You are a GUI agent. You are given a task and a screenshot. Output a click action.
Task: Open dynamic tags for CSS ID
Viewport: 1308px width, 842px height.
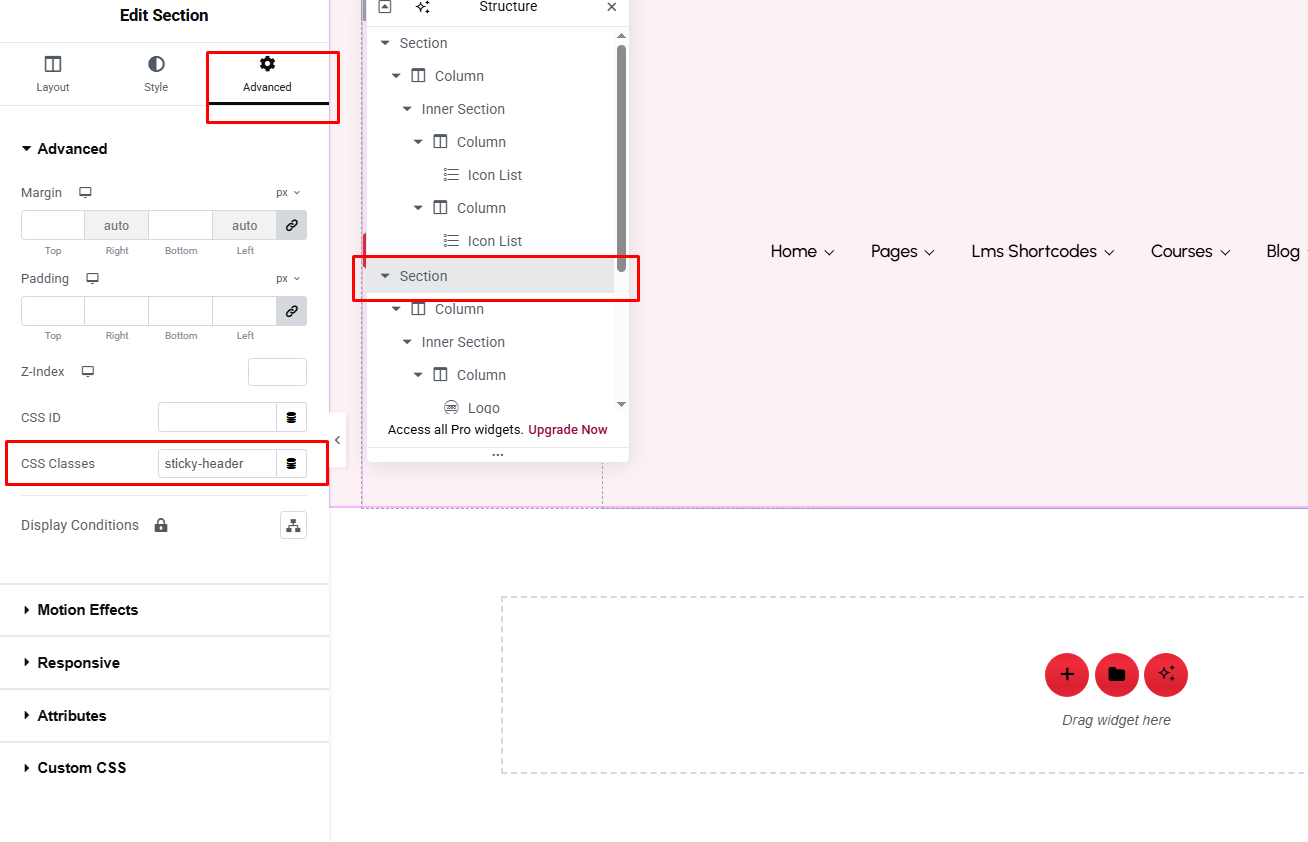(x=292, y=417)
